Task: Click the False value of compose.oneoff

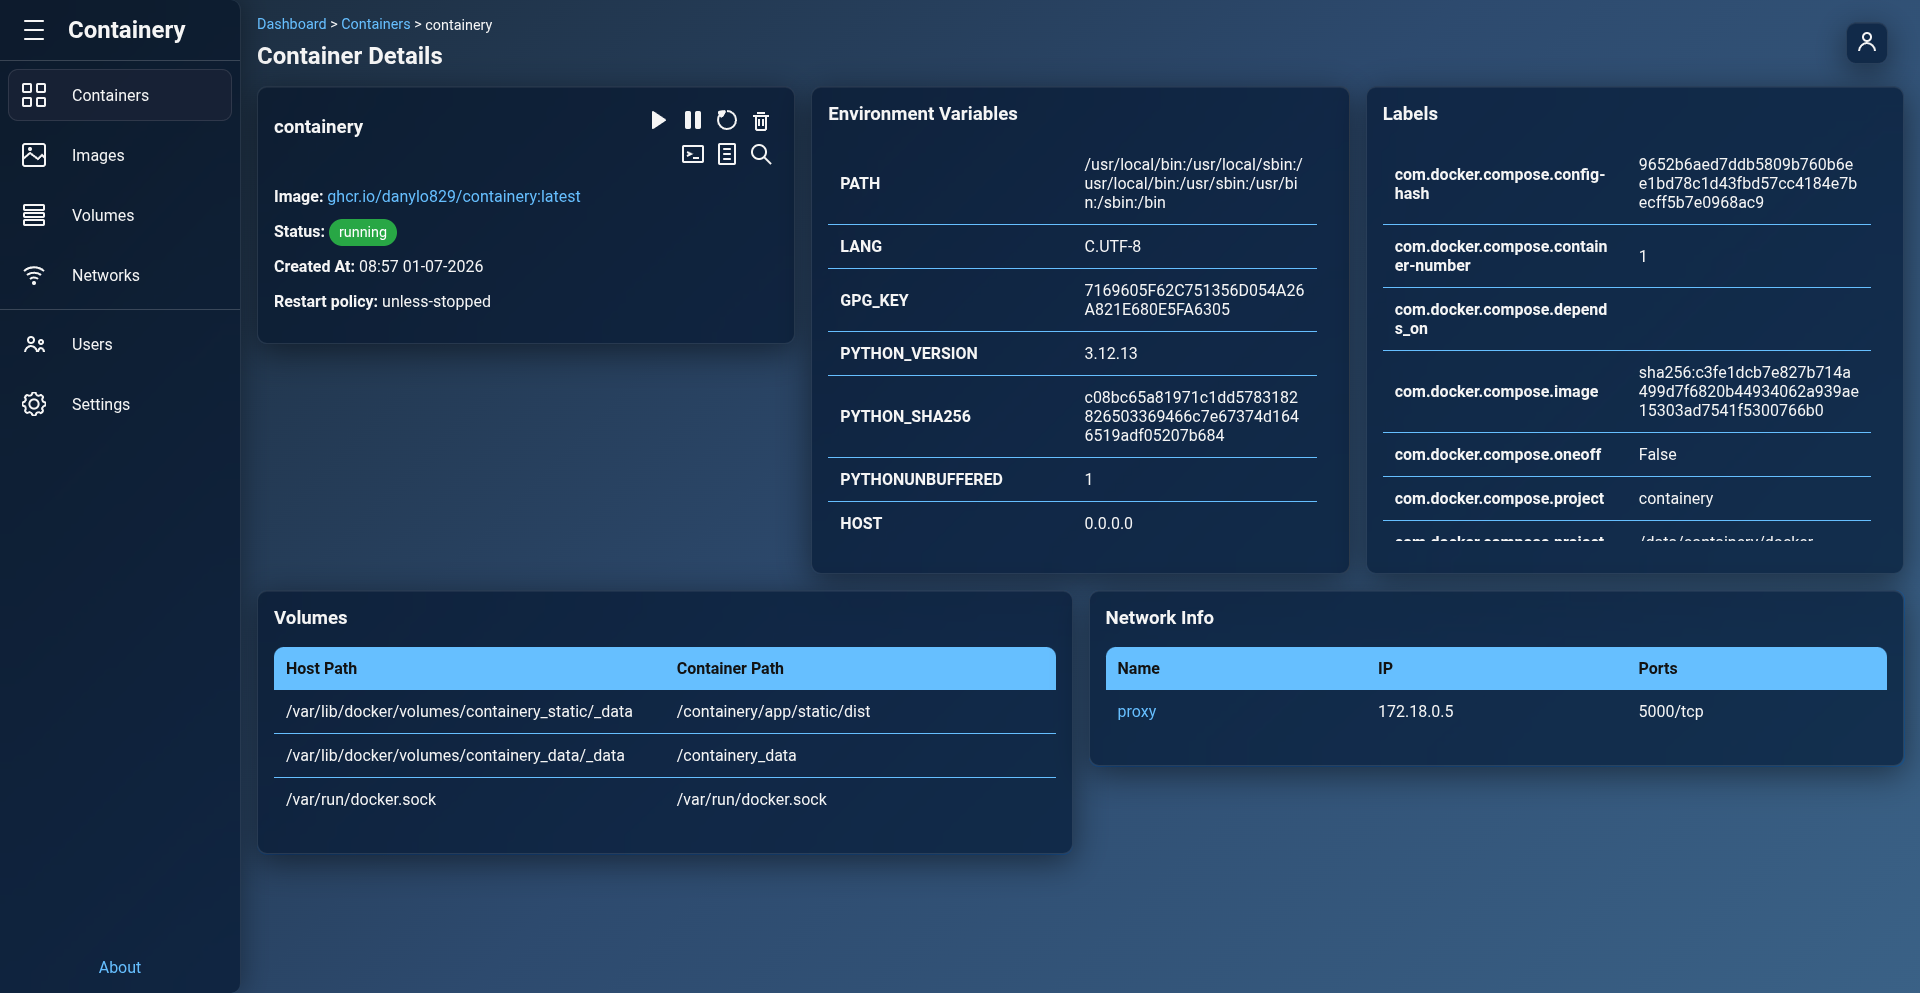Action: tap(1657, 454)
